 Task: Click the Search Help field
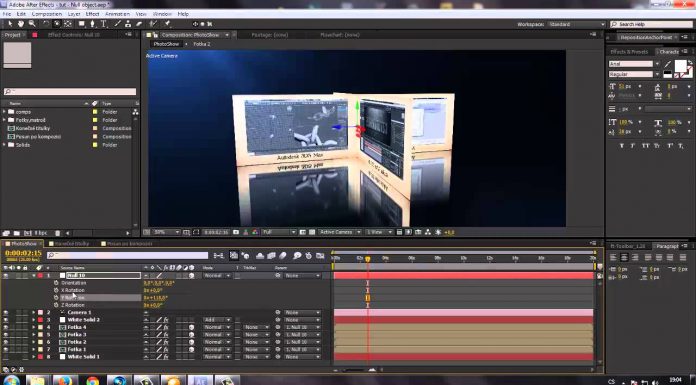pos(651,24)
